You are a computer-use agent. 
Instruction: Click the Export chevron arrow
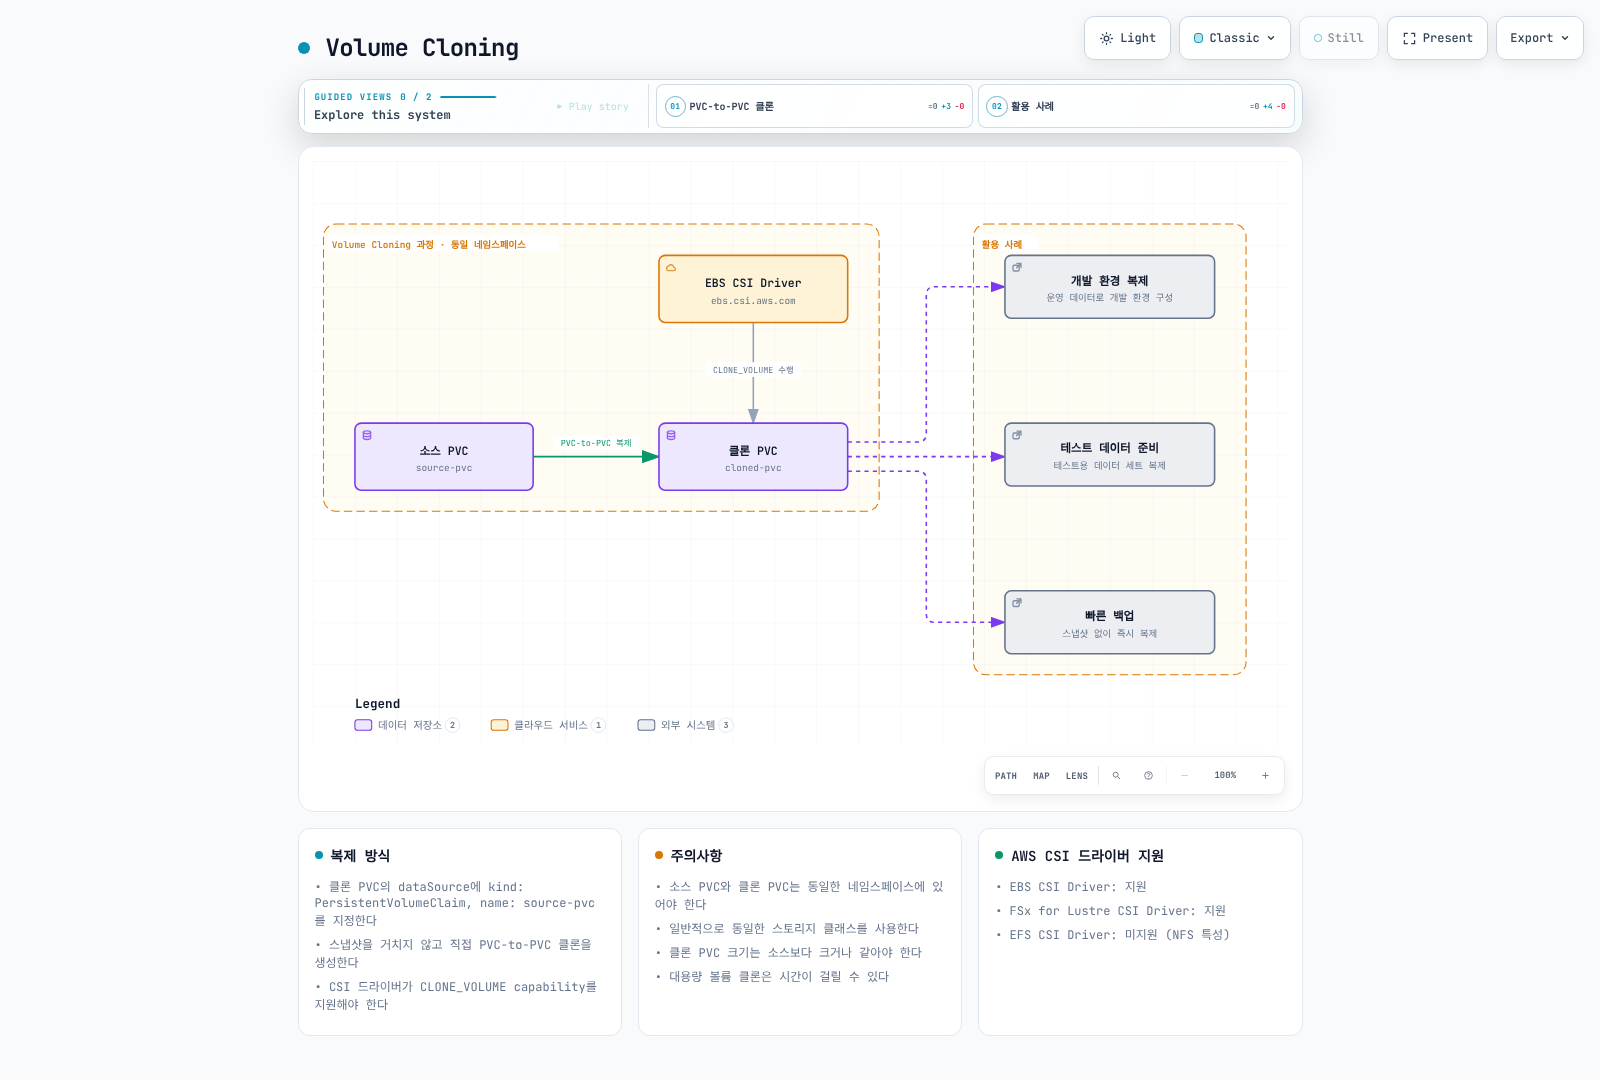coord(1565,38)
